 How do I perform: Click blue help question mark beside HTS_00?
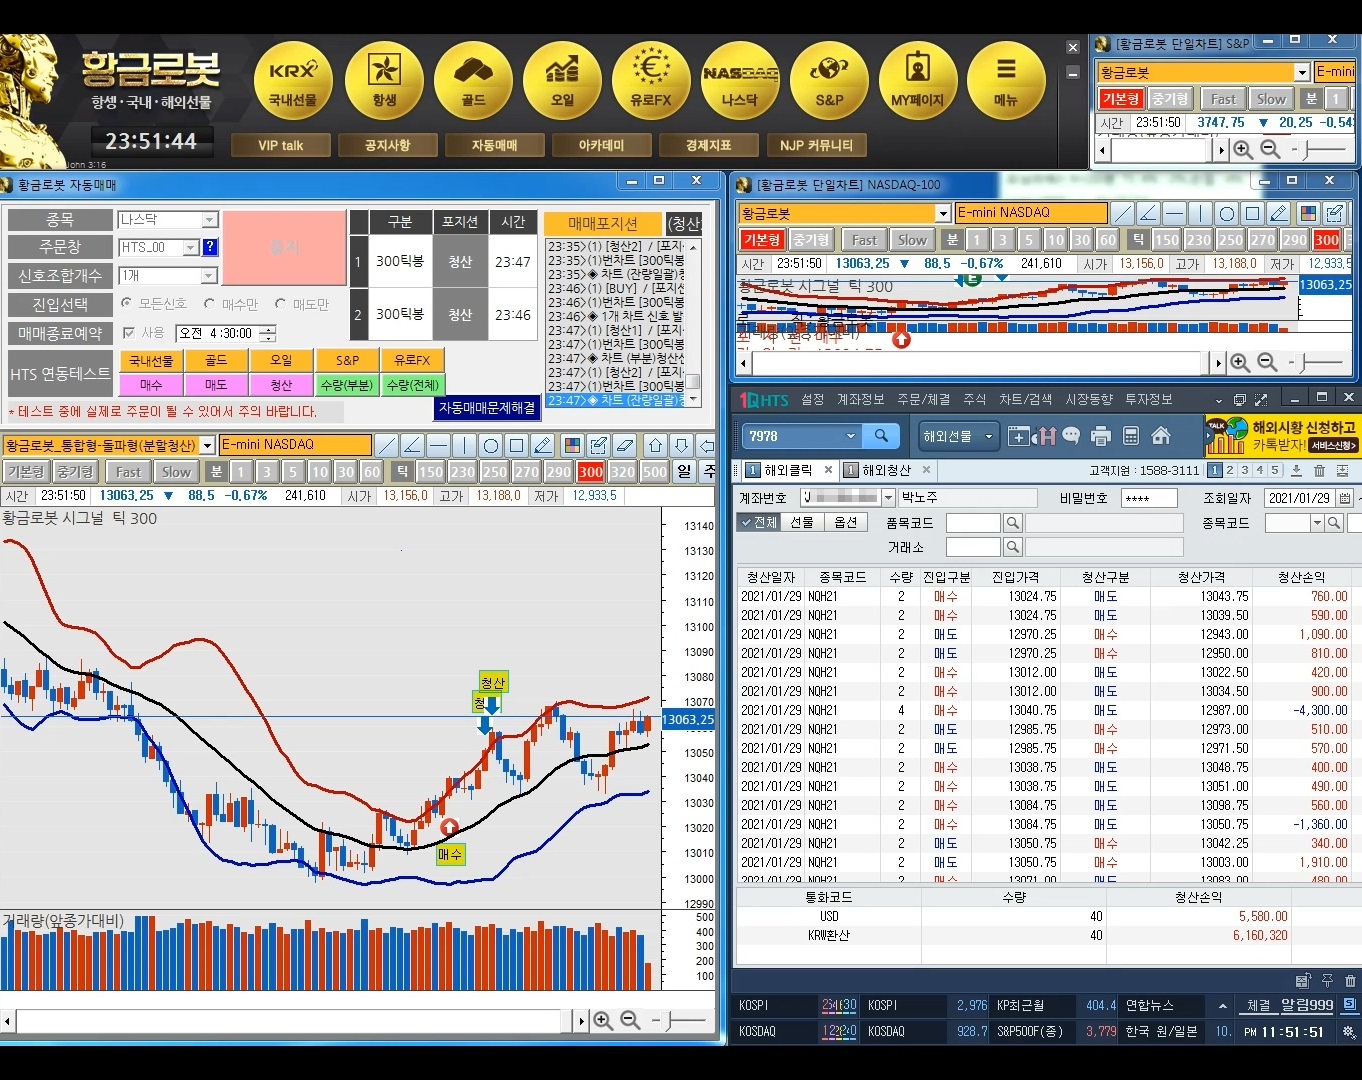(x=210, y=247)
